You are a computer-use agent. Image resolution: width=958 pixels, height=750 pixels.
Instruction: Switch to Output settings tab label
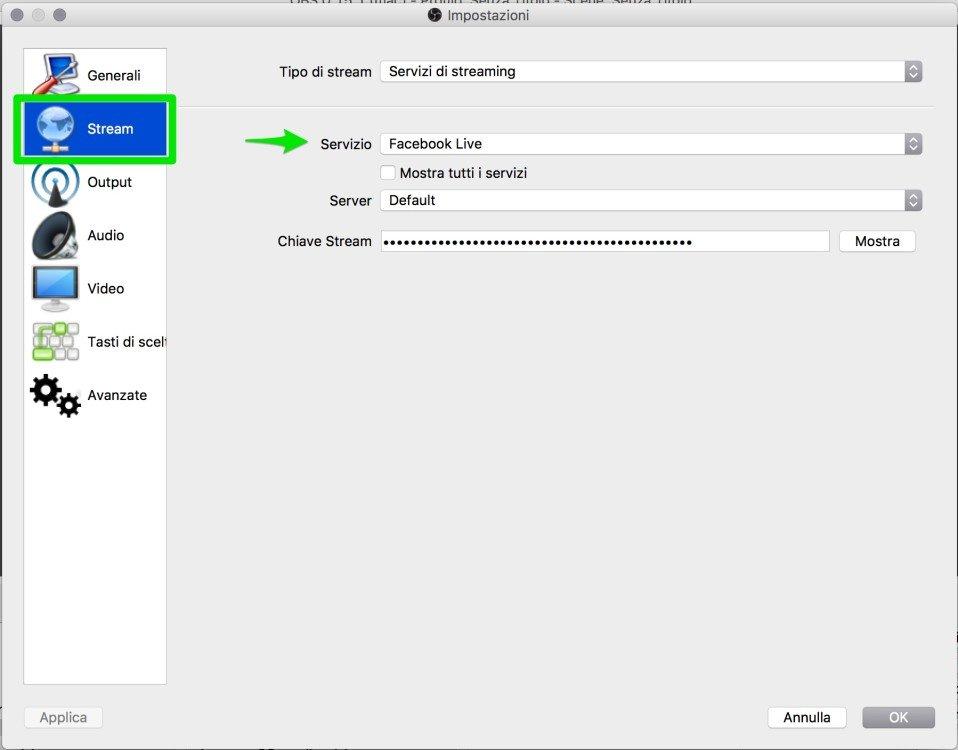click(x=109, y=182)
